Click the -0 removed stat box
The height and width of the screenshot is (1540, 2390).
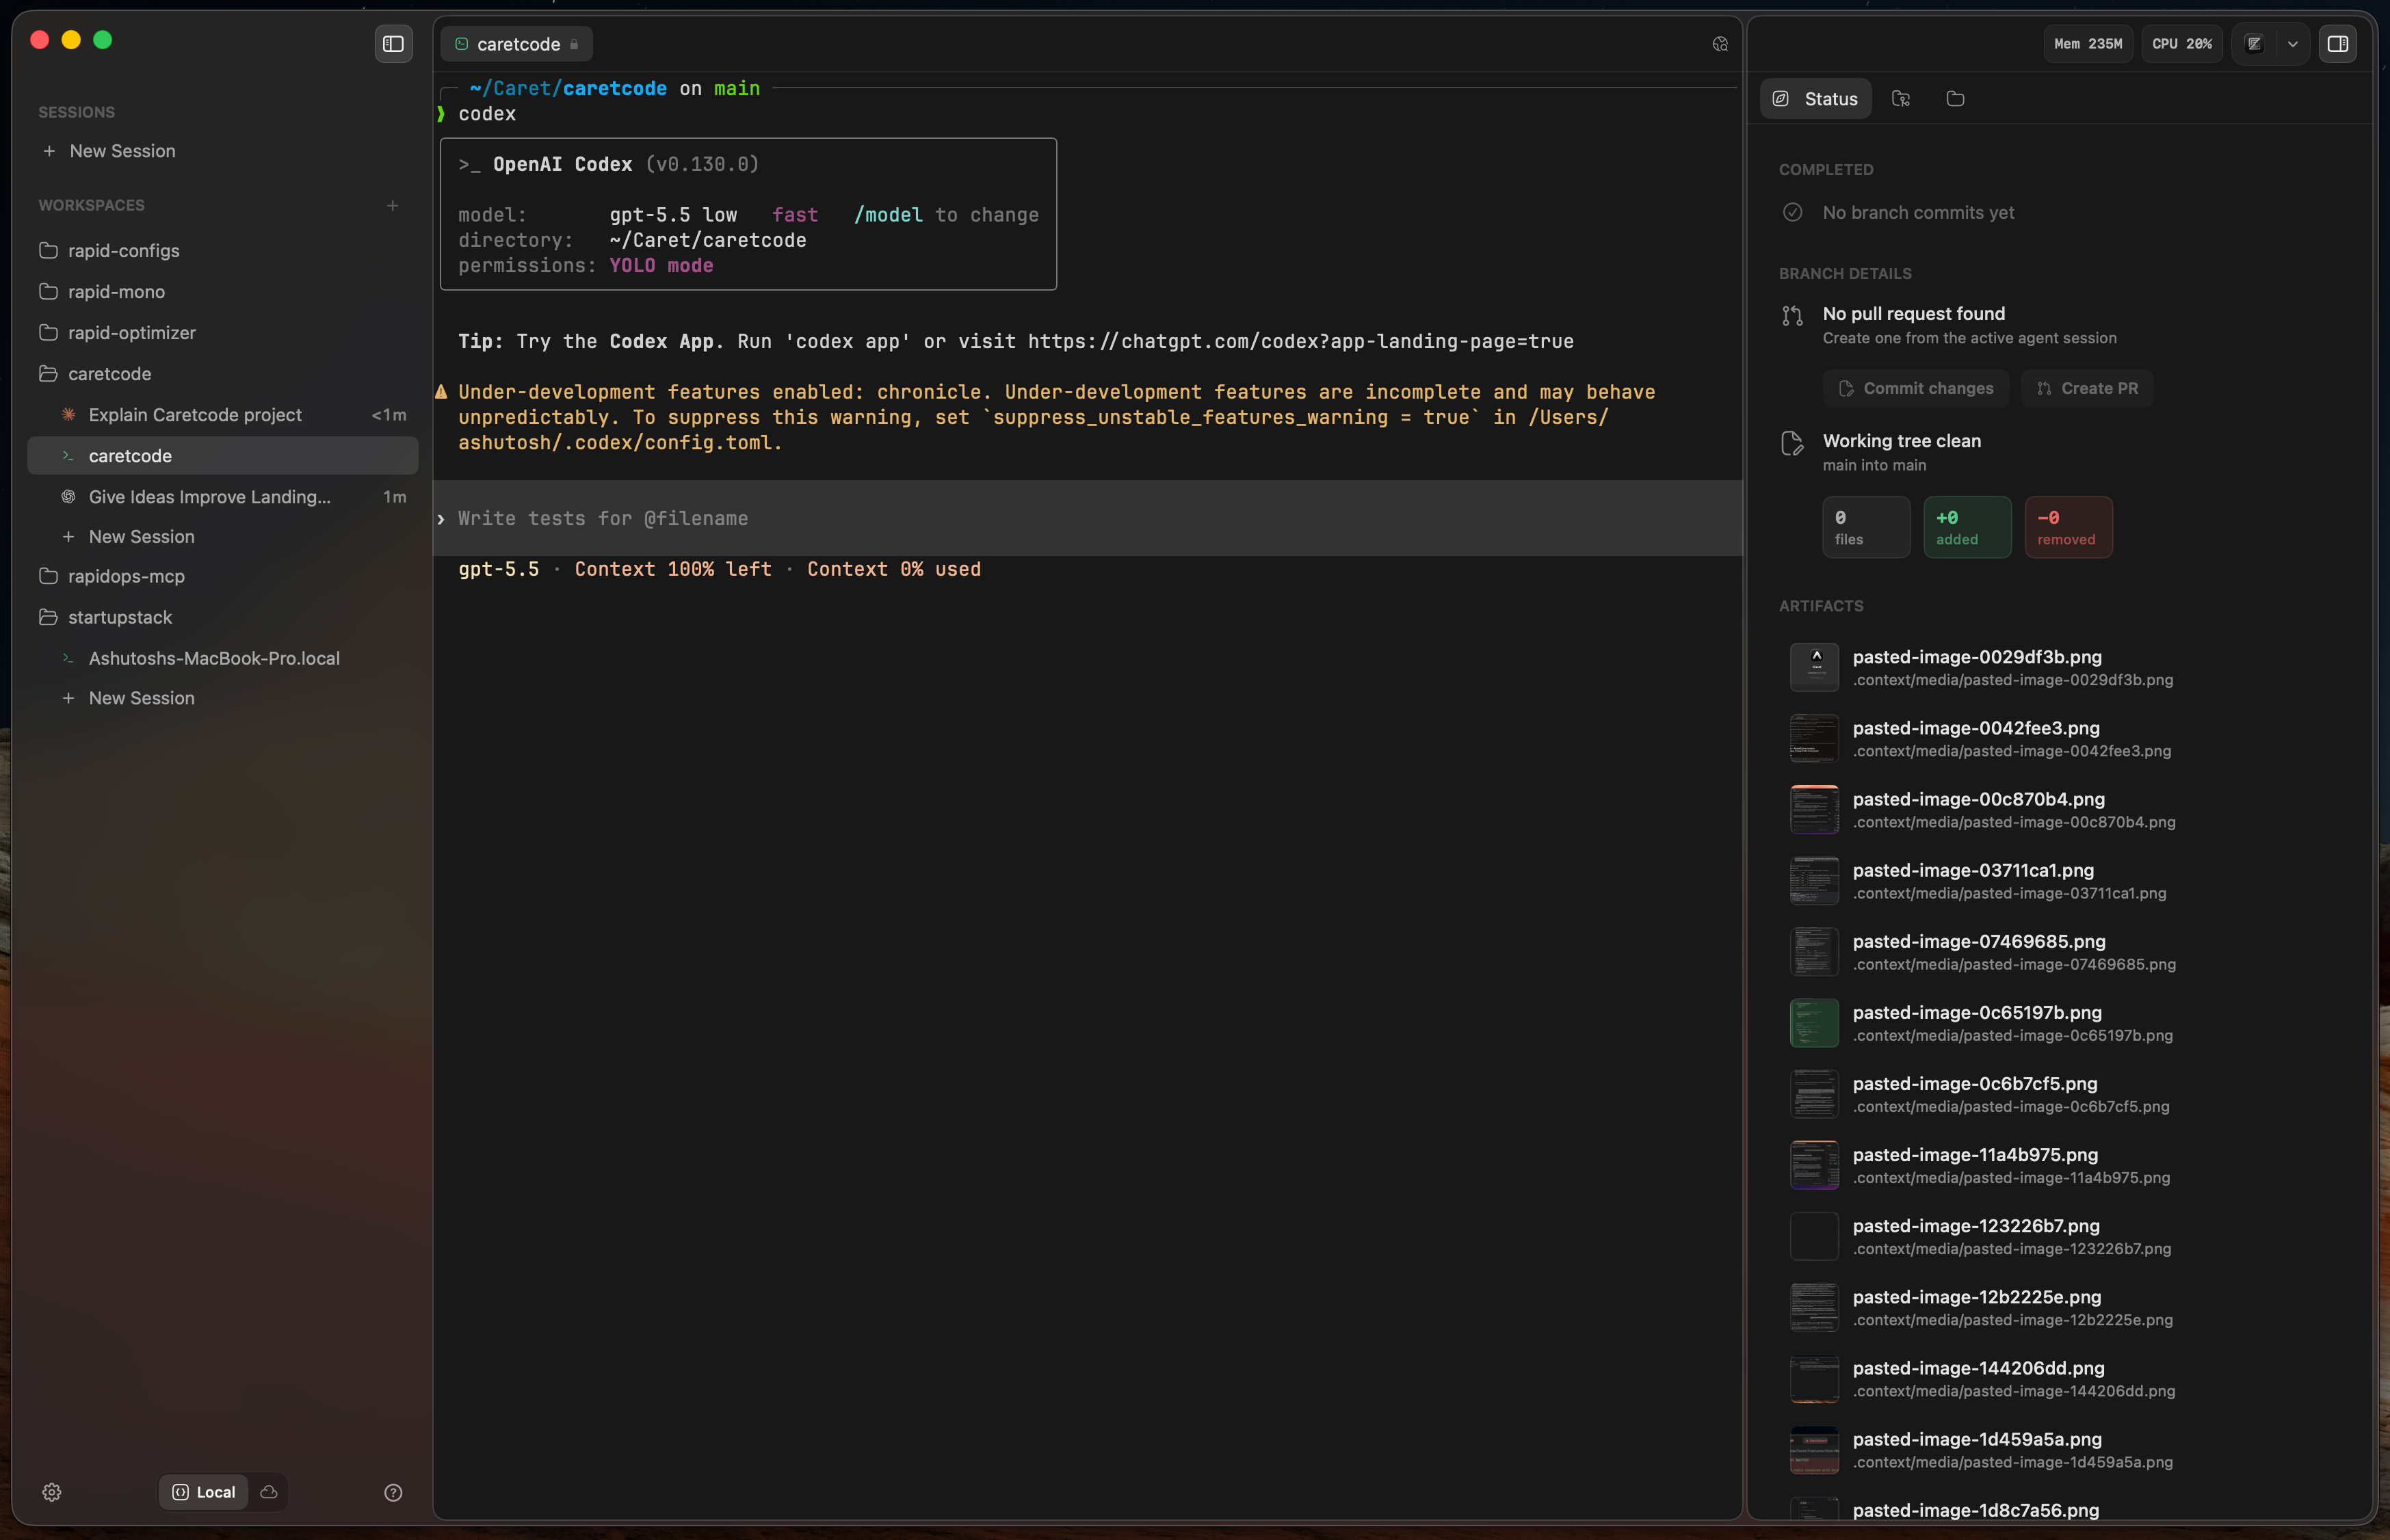(2068, 527)
